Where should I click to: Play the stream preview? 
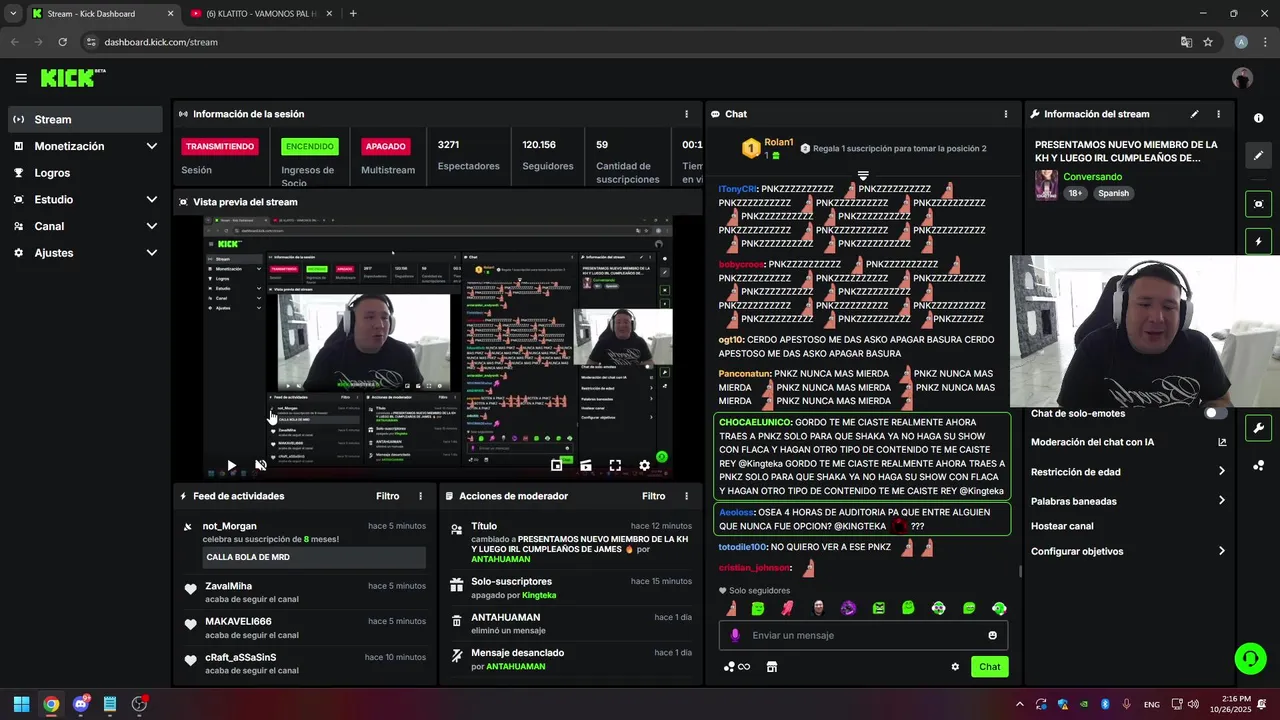click(231, 465)
